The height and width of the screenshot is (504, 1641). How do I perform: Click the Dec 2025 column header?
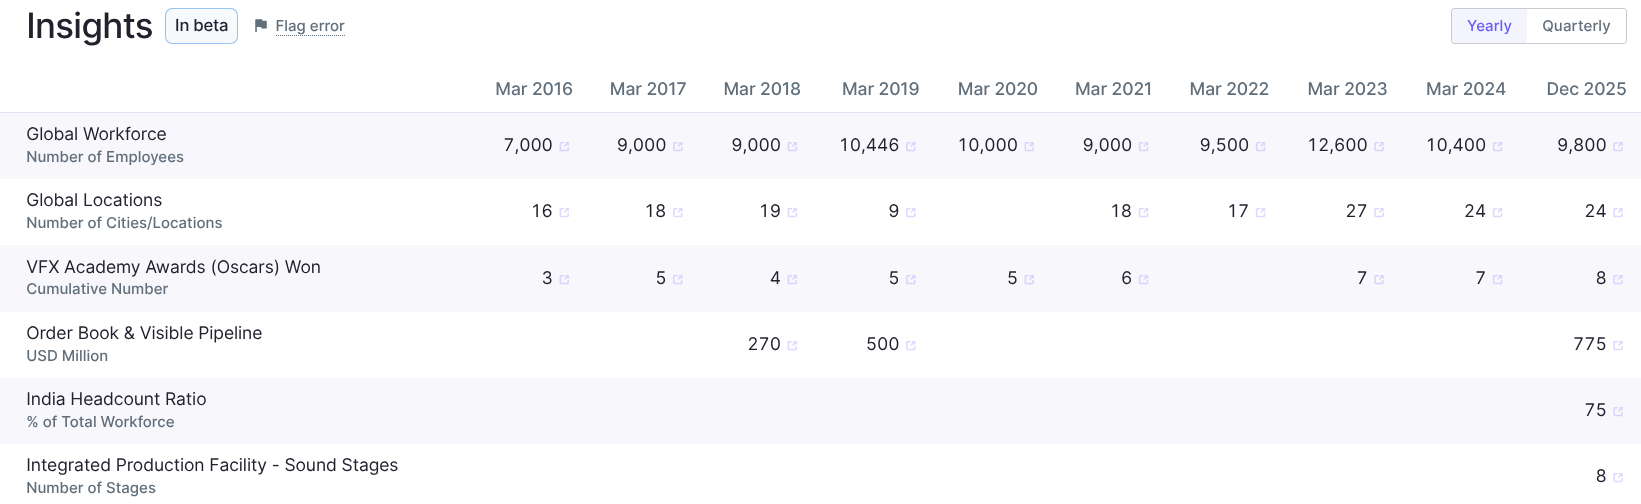pyautogui.click(x=1586, y=89)
